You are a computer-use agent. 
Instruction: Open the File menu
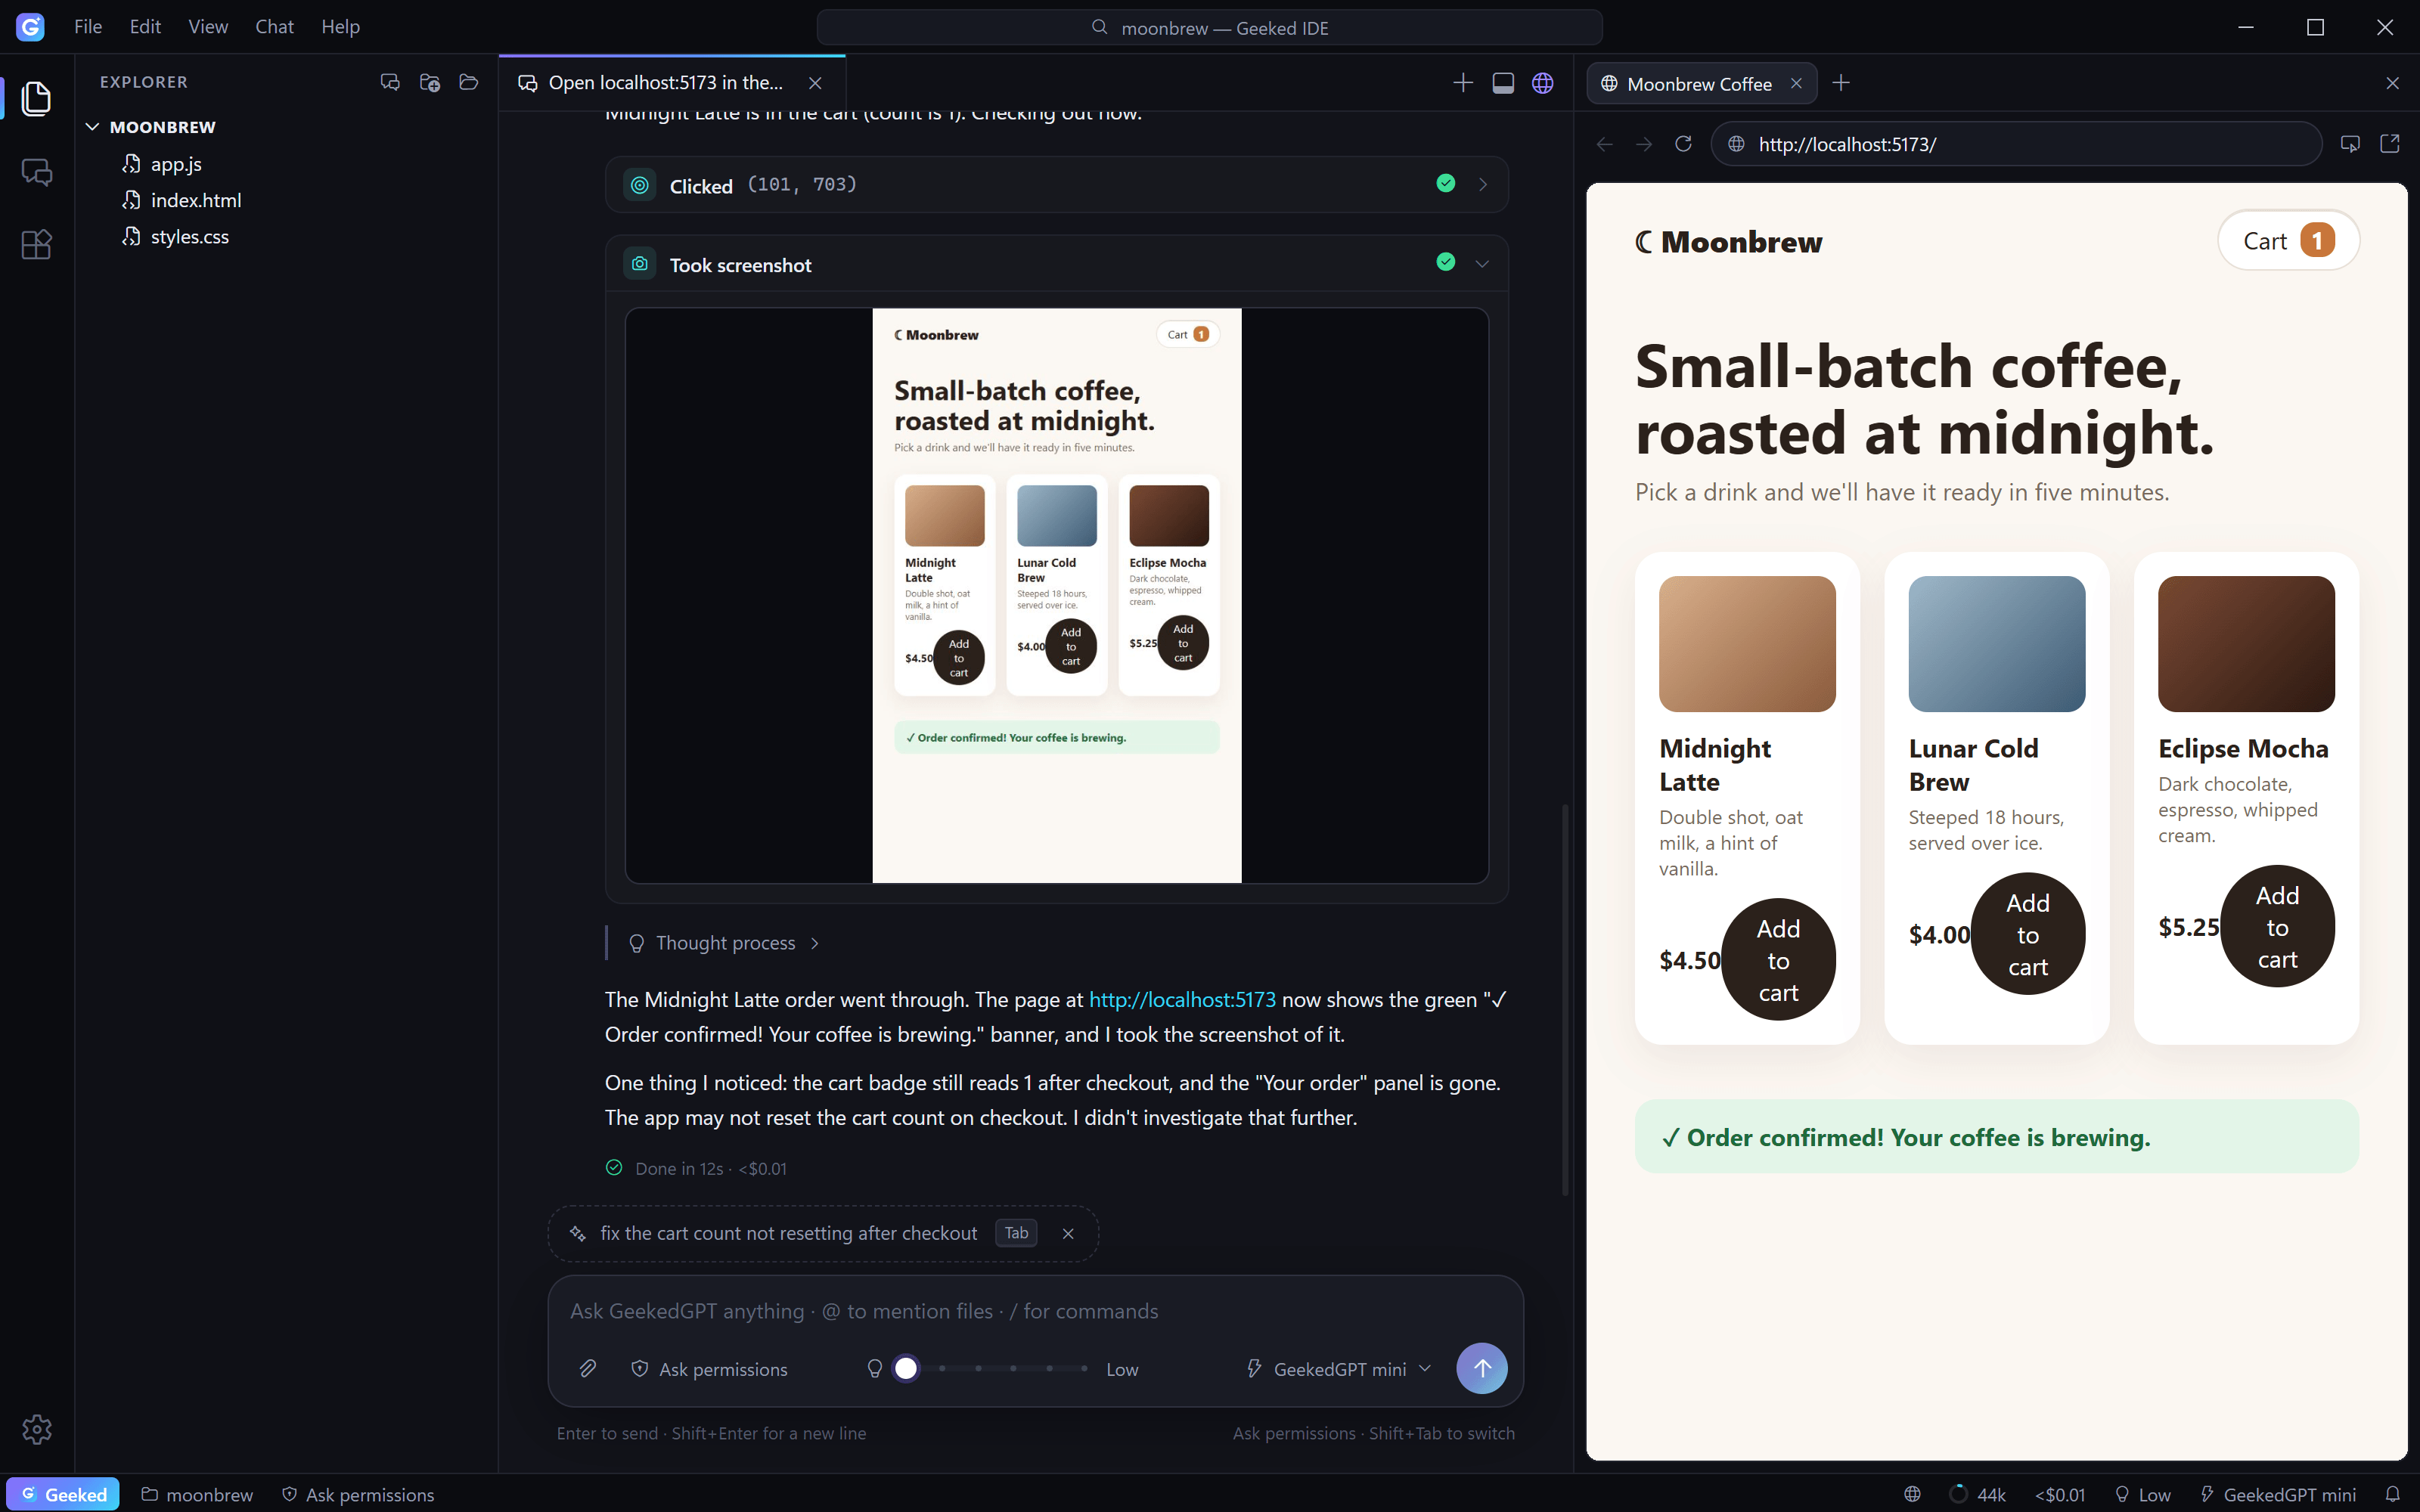coord(88,27)
